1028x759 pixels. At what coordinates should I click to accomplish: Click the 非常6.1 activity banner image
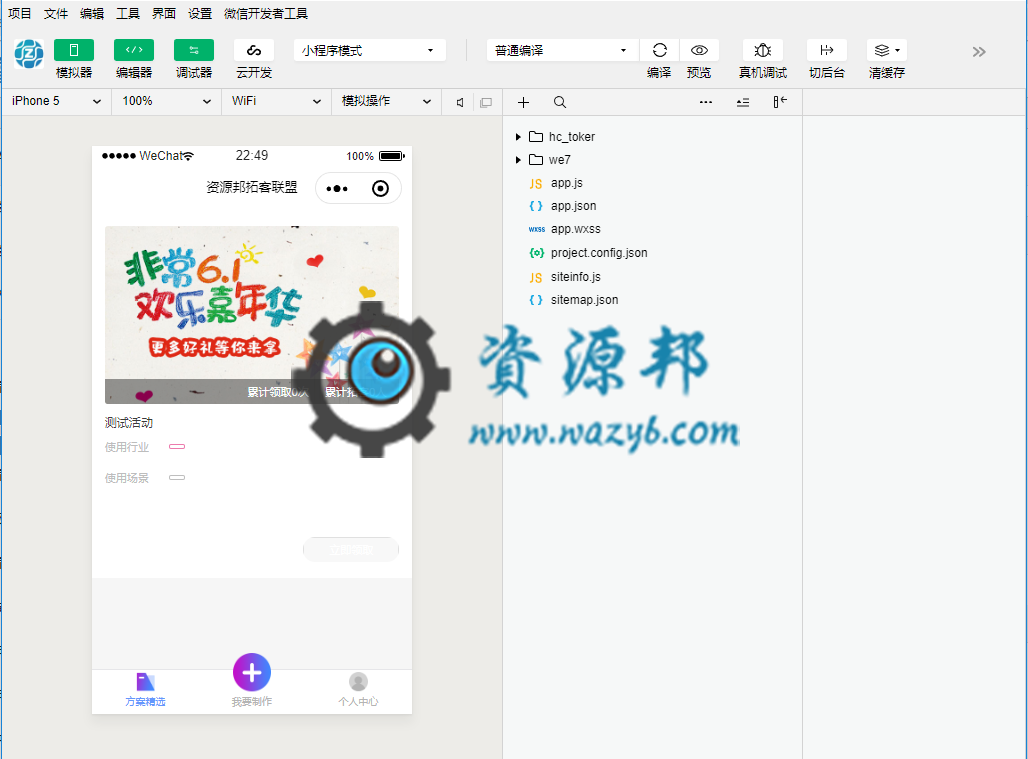click(x=252, y=315)
